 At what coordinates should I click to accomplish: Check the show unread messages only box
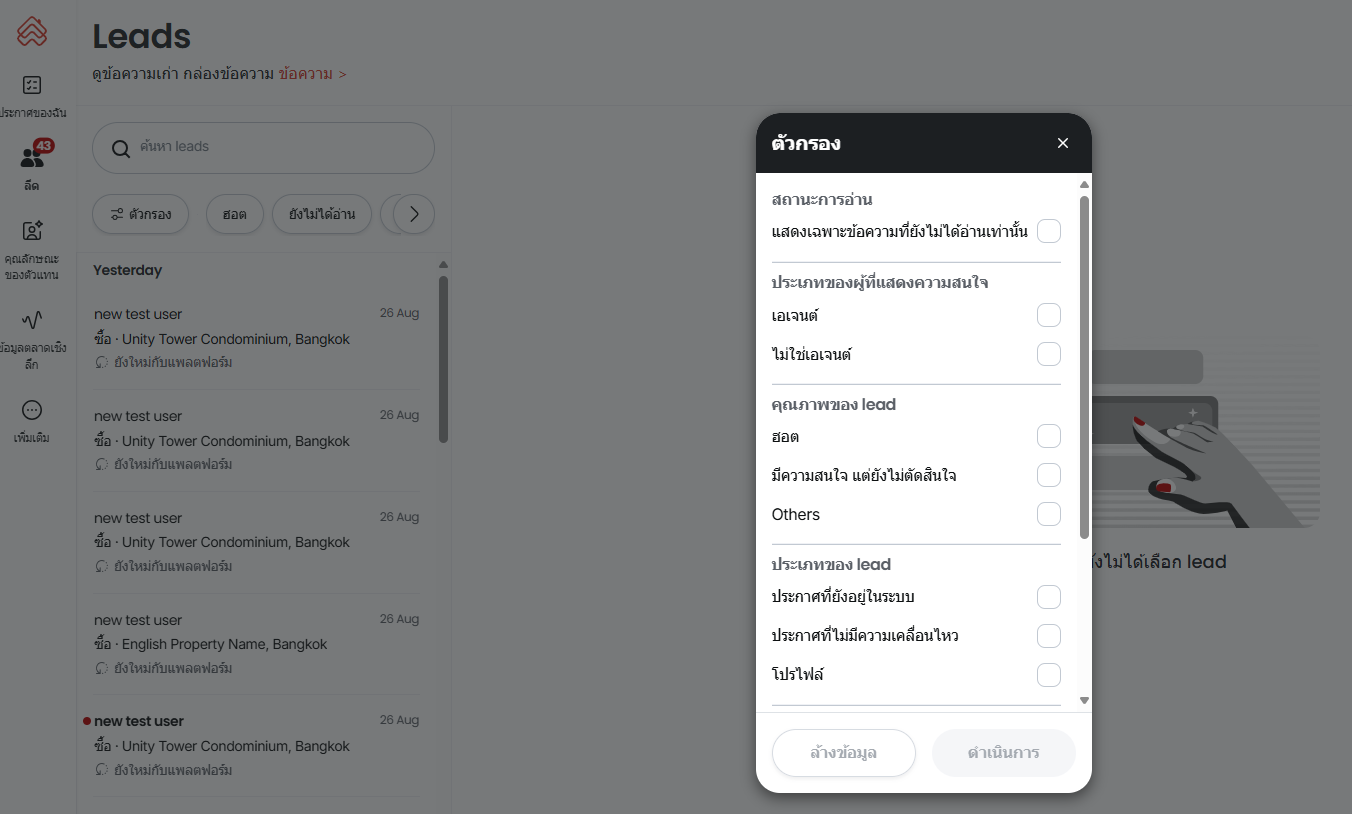tap(1048, 231)
